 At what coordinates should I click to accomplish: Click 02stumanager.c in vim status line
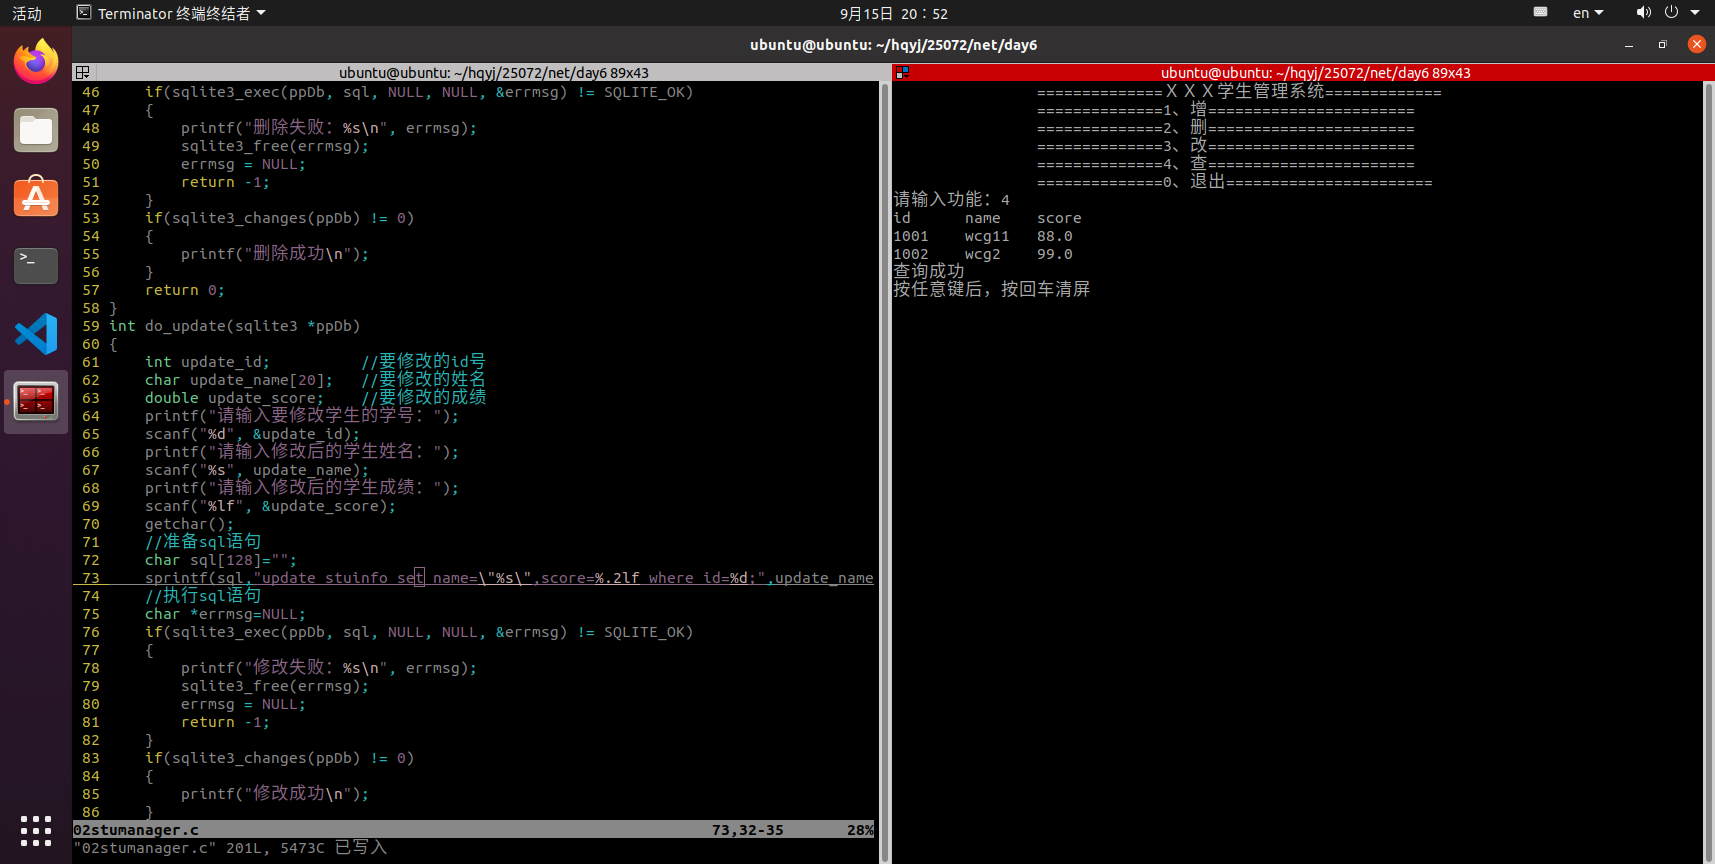pyautogui.click(x=136, y=830)
